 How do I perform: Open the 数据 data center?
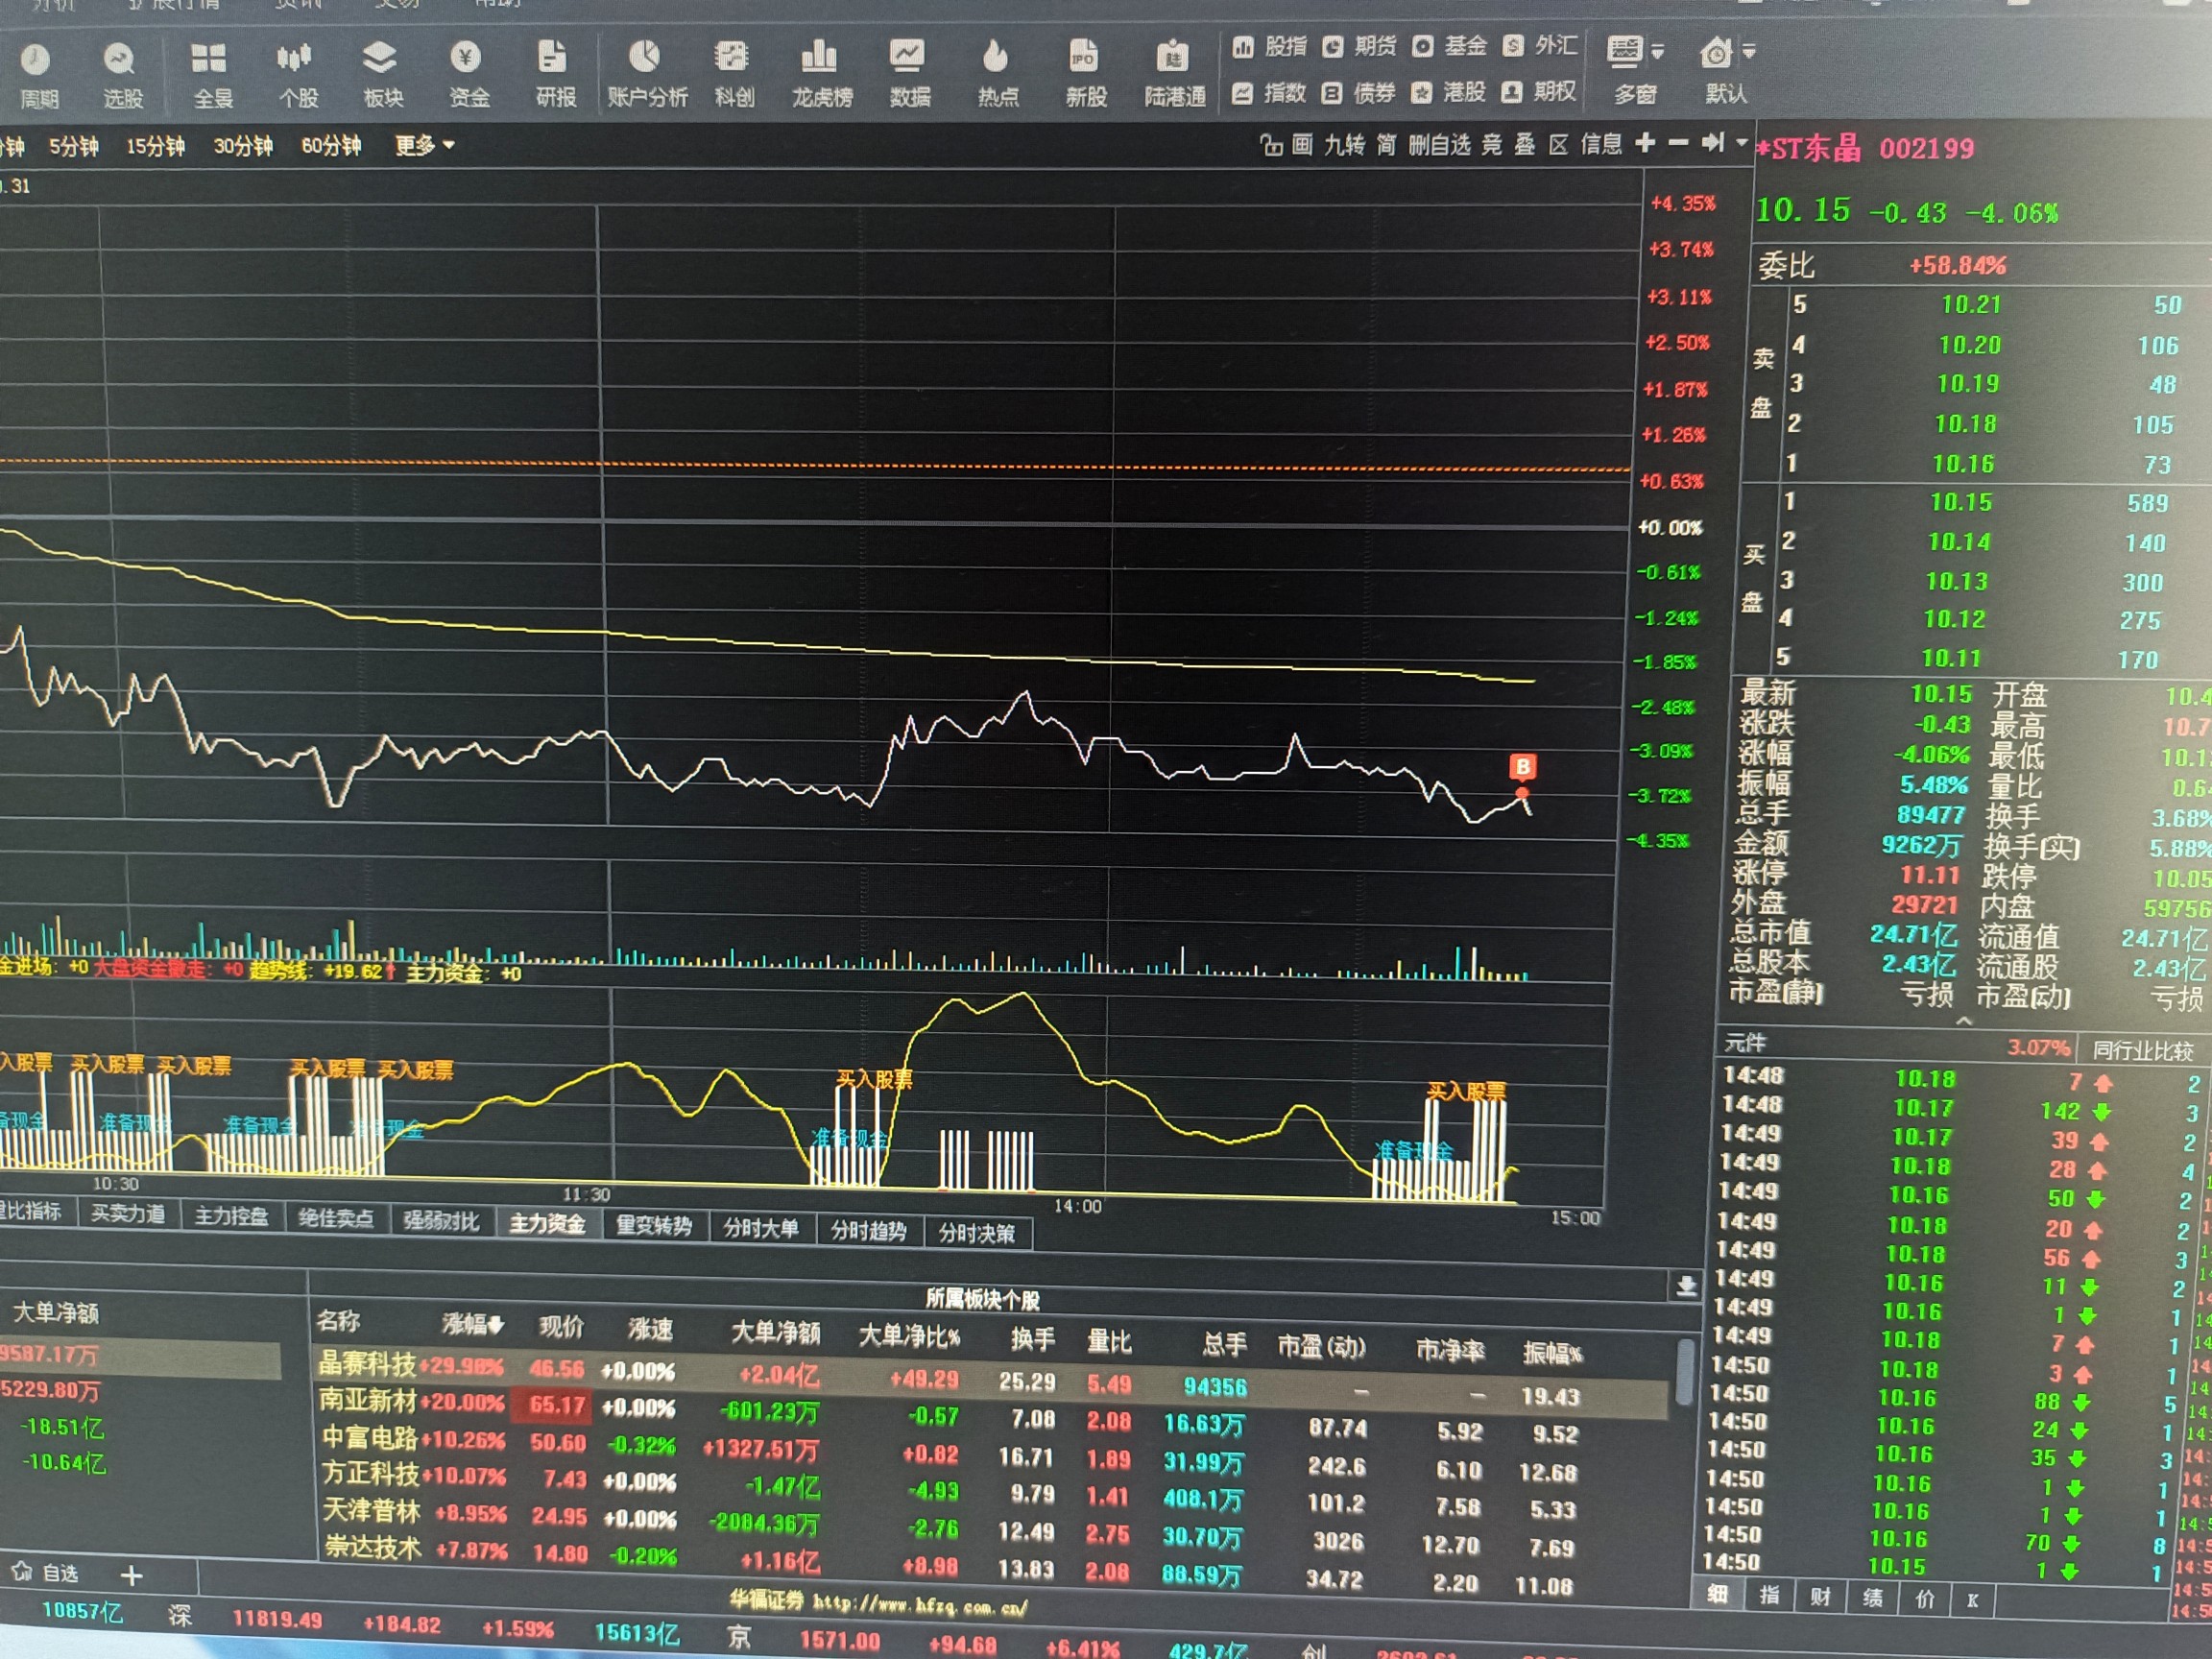point(909,75)
